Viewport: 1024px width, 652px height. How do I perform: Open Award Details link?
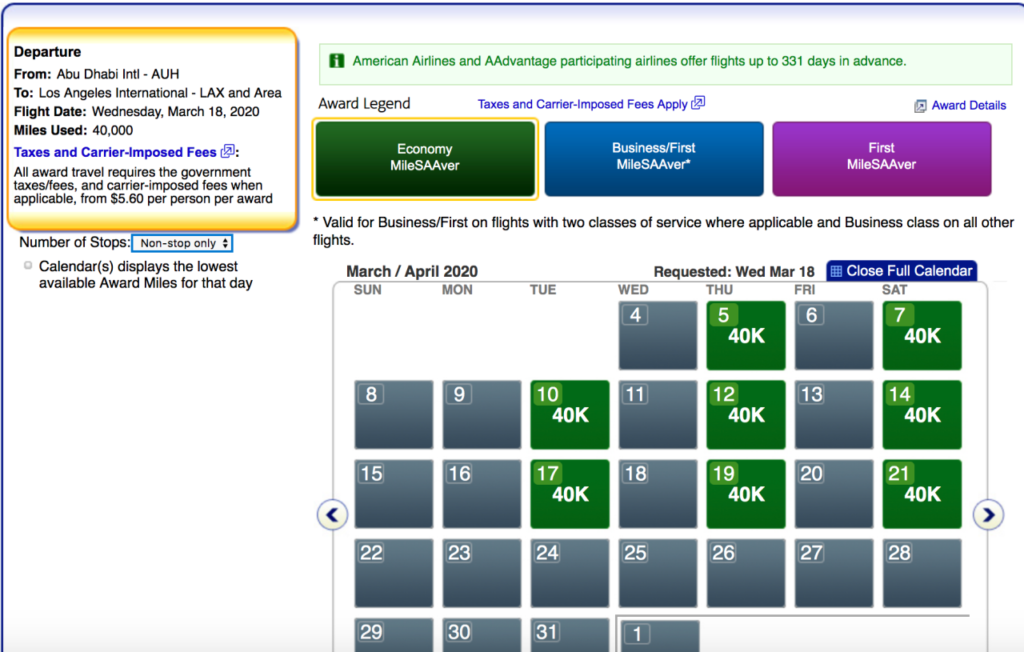(968, 105)
